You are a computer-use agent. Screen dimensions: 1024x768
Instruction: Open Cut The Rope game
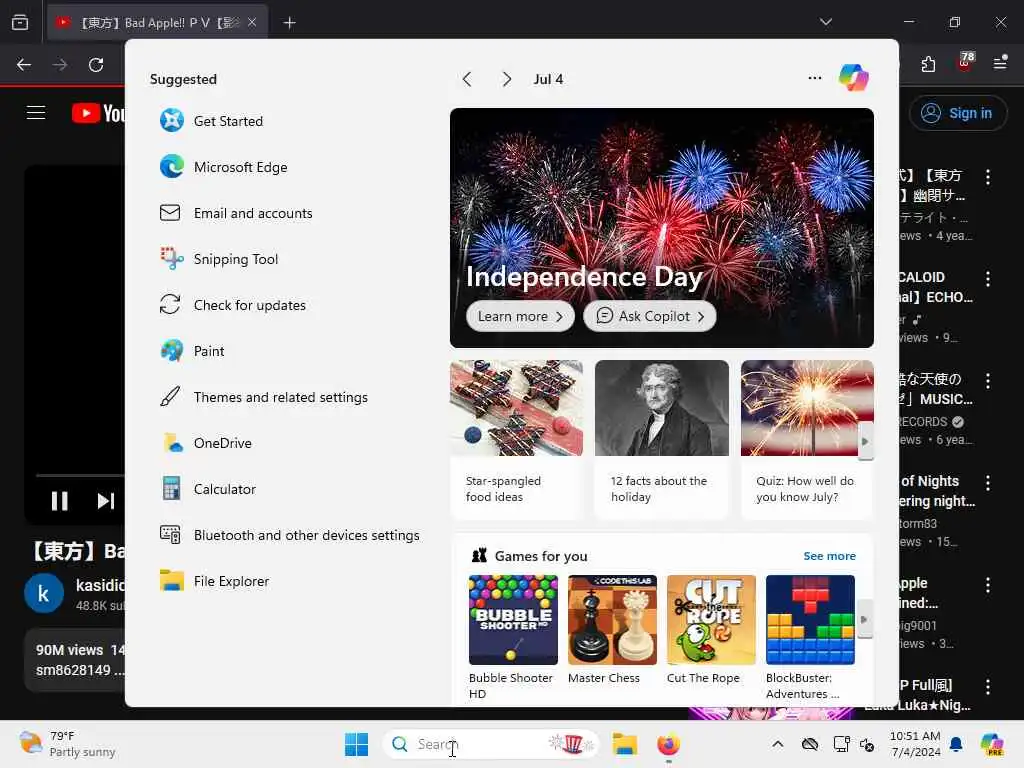[711, 631]
